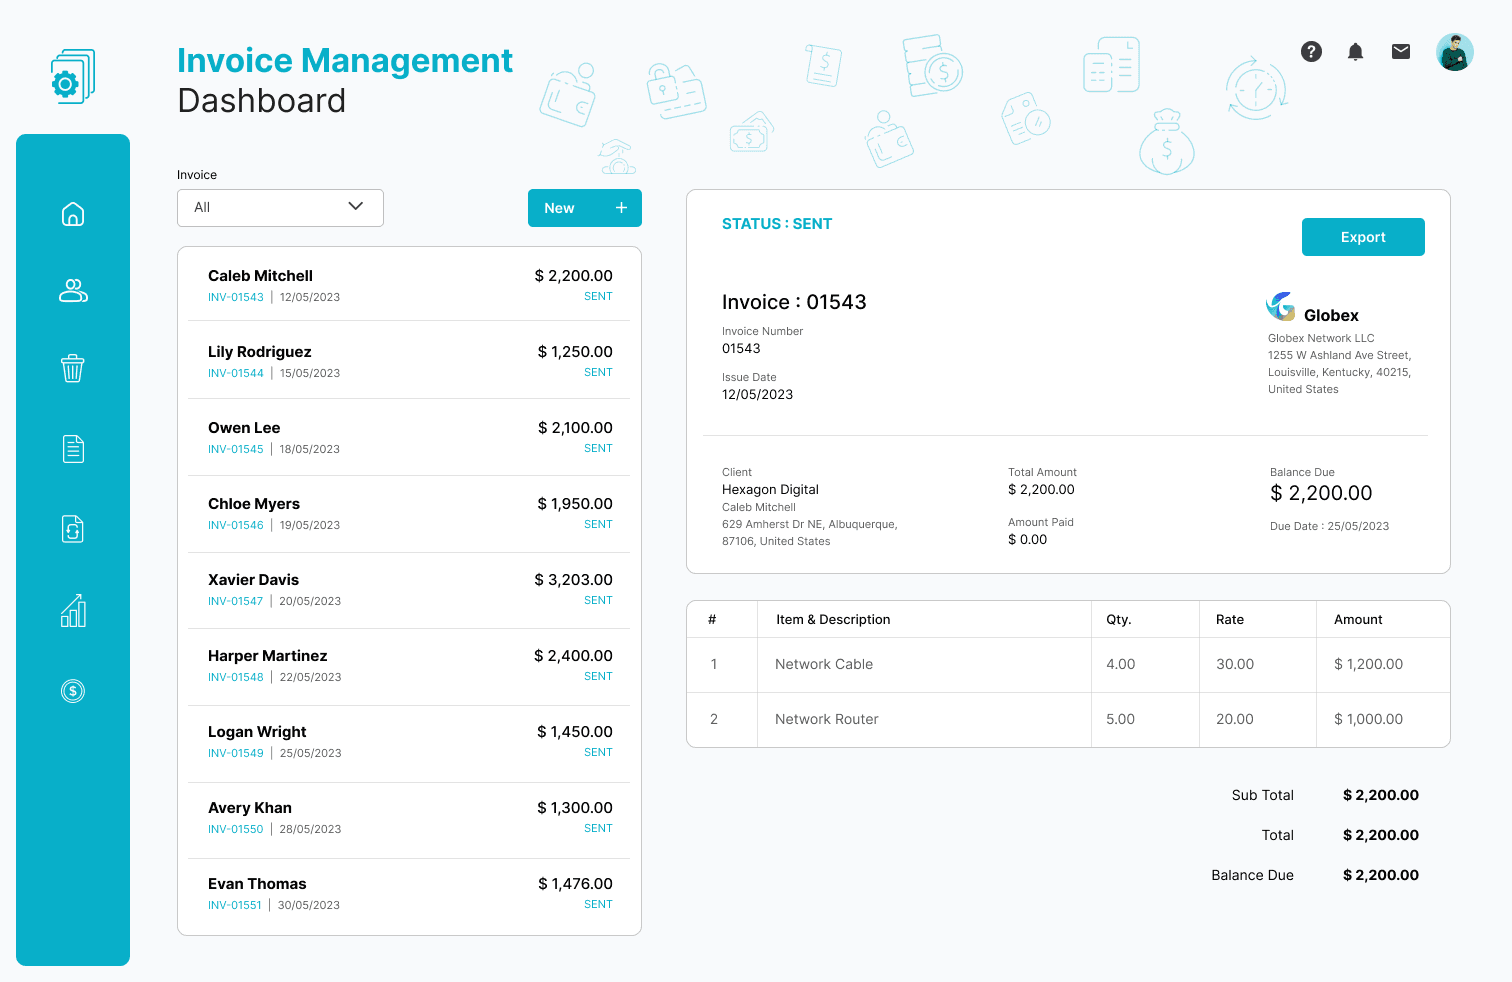This screenshot has height=982, width=1512.
Task: Open the Trash icon in the sidebar
Action: (x=73, y=368)
